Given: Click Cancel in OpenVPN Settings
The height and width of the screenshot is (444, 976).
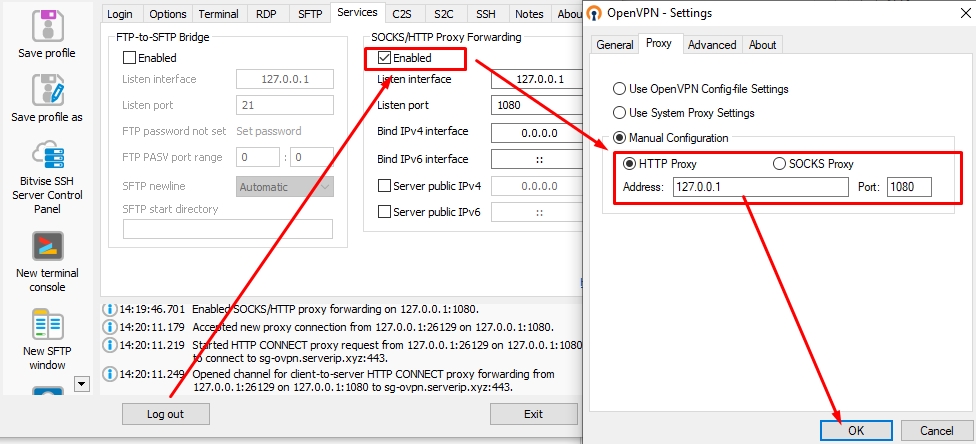Looking at the screenshot, I should point(937,430).
